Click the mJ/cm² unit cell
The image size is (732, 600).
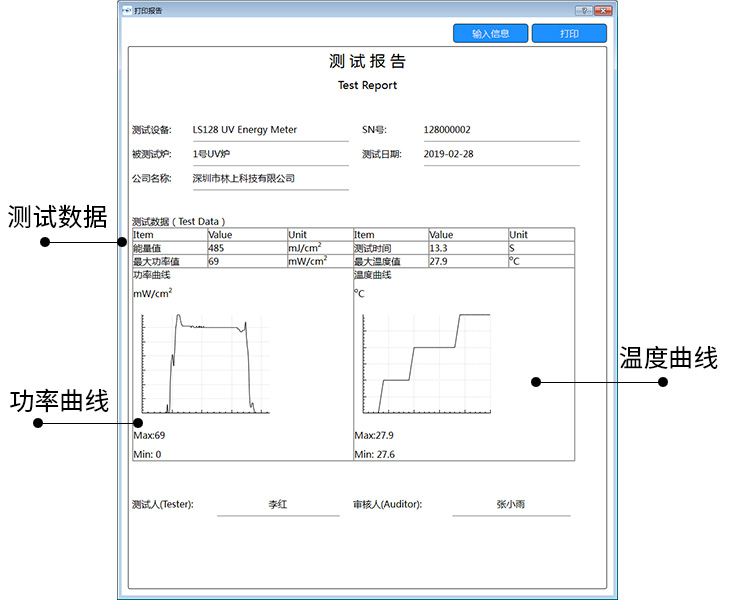point(320,248)
